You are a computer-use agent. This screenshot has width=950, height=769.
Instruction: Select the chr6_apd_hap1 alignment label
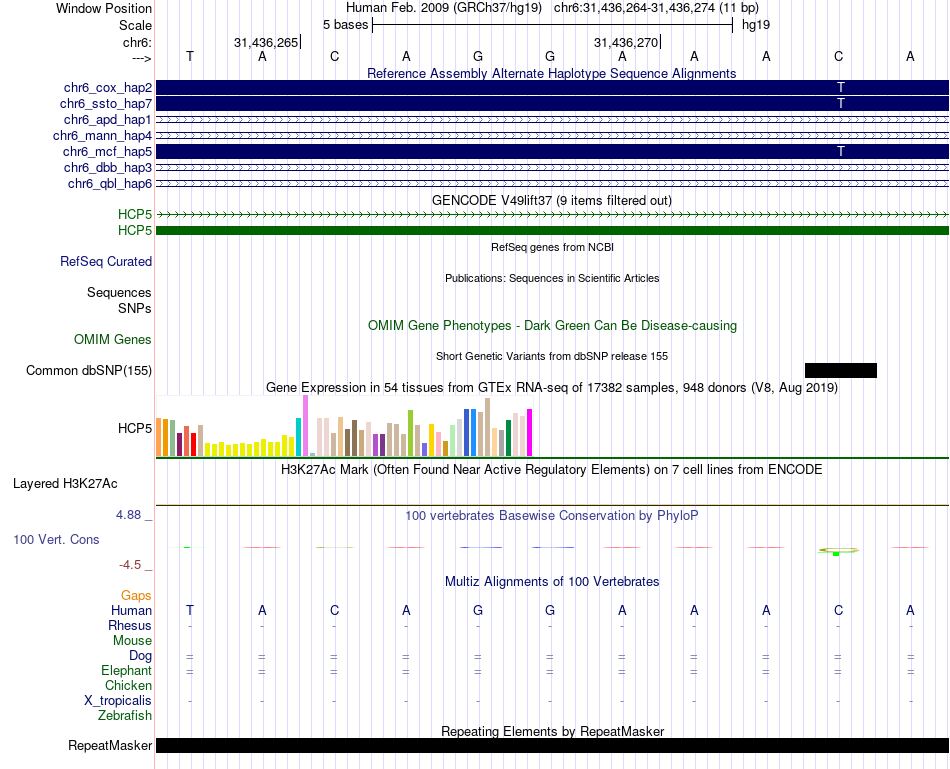108,119
